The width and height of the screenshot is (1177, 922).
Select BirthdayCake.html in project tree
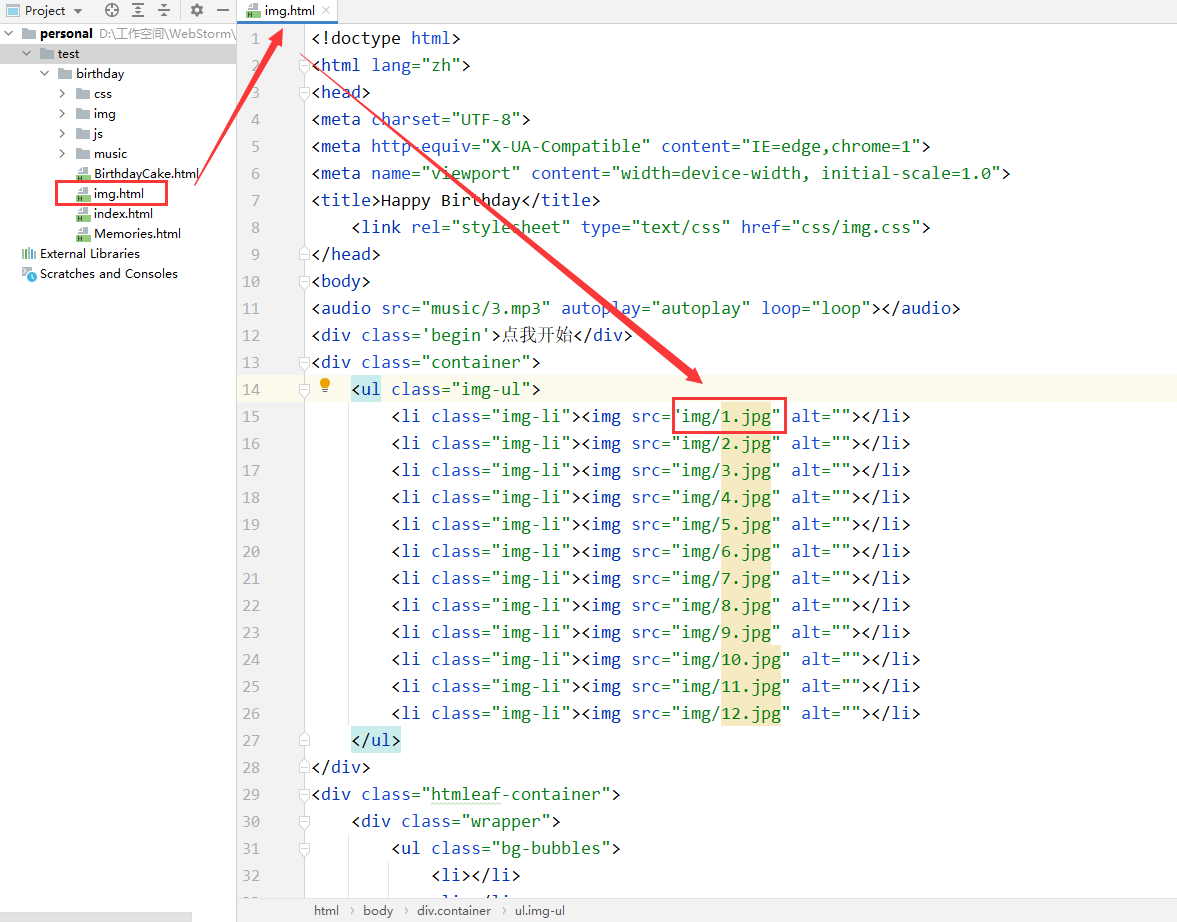coord(146,173)
